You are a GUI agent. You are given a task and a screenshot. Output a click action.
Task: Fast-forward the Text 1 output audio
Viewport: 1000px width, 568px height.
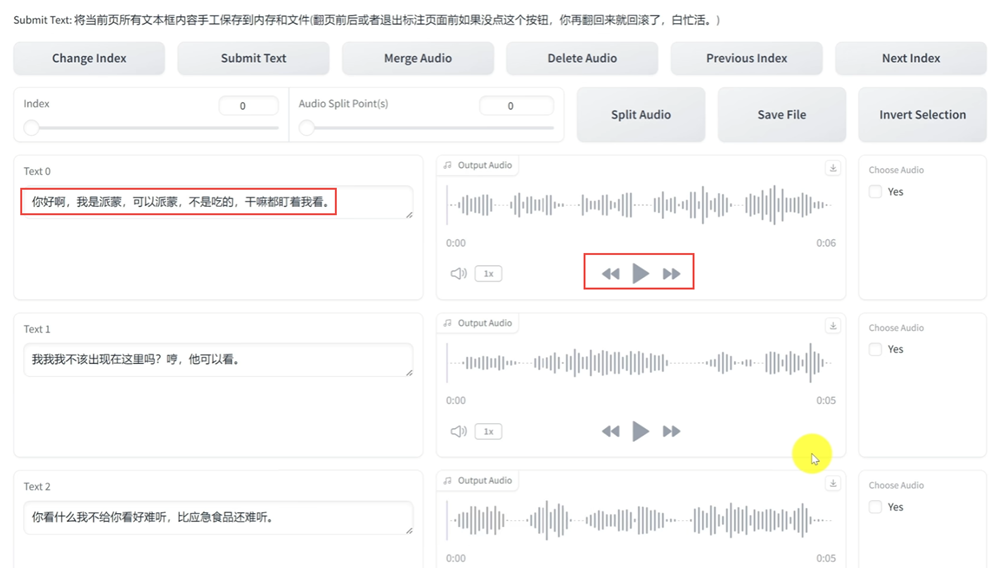[x=671, y=431]
